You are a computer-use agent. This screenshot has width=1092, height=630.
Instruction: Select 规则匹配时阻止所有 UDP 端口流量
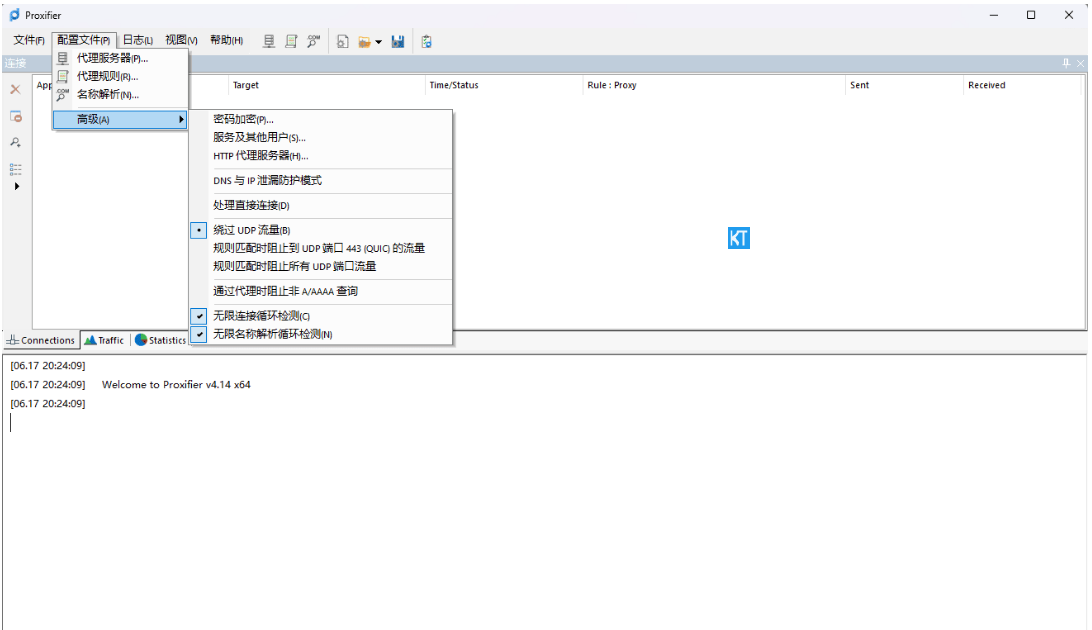tap(321, 267)
